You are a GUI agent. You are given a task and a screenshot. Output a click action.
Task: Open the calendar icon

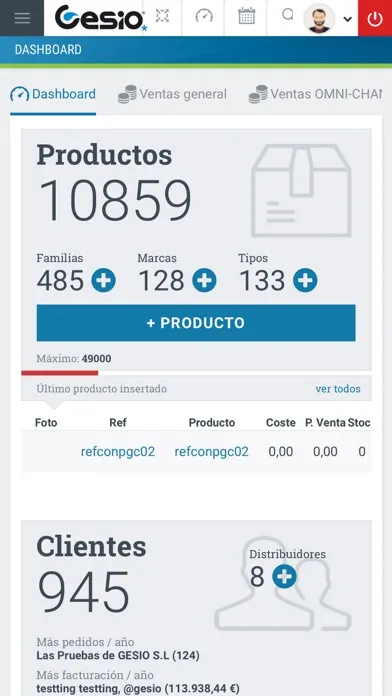point(246,16)
